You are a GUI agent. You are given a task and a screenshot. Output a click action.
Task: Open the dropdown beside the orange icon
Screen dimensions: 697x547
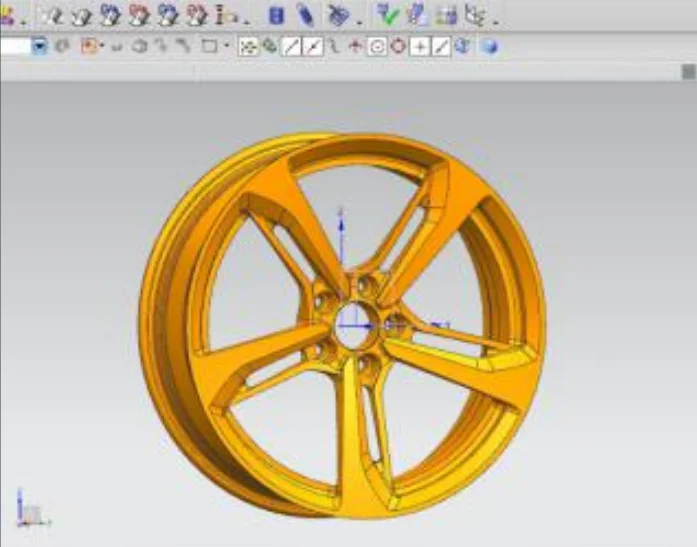pos(101,46)
